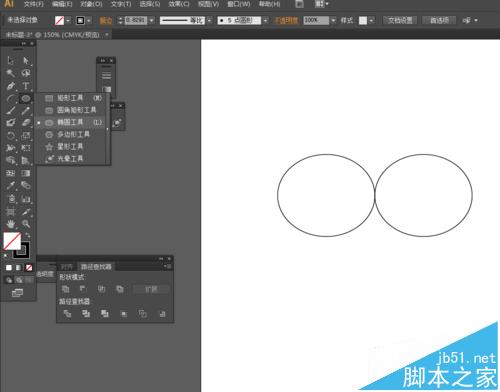Select the Eyedropper tool
The height and width of the screenshot is (392, 500).
11,185
